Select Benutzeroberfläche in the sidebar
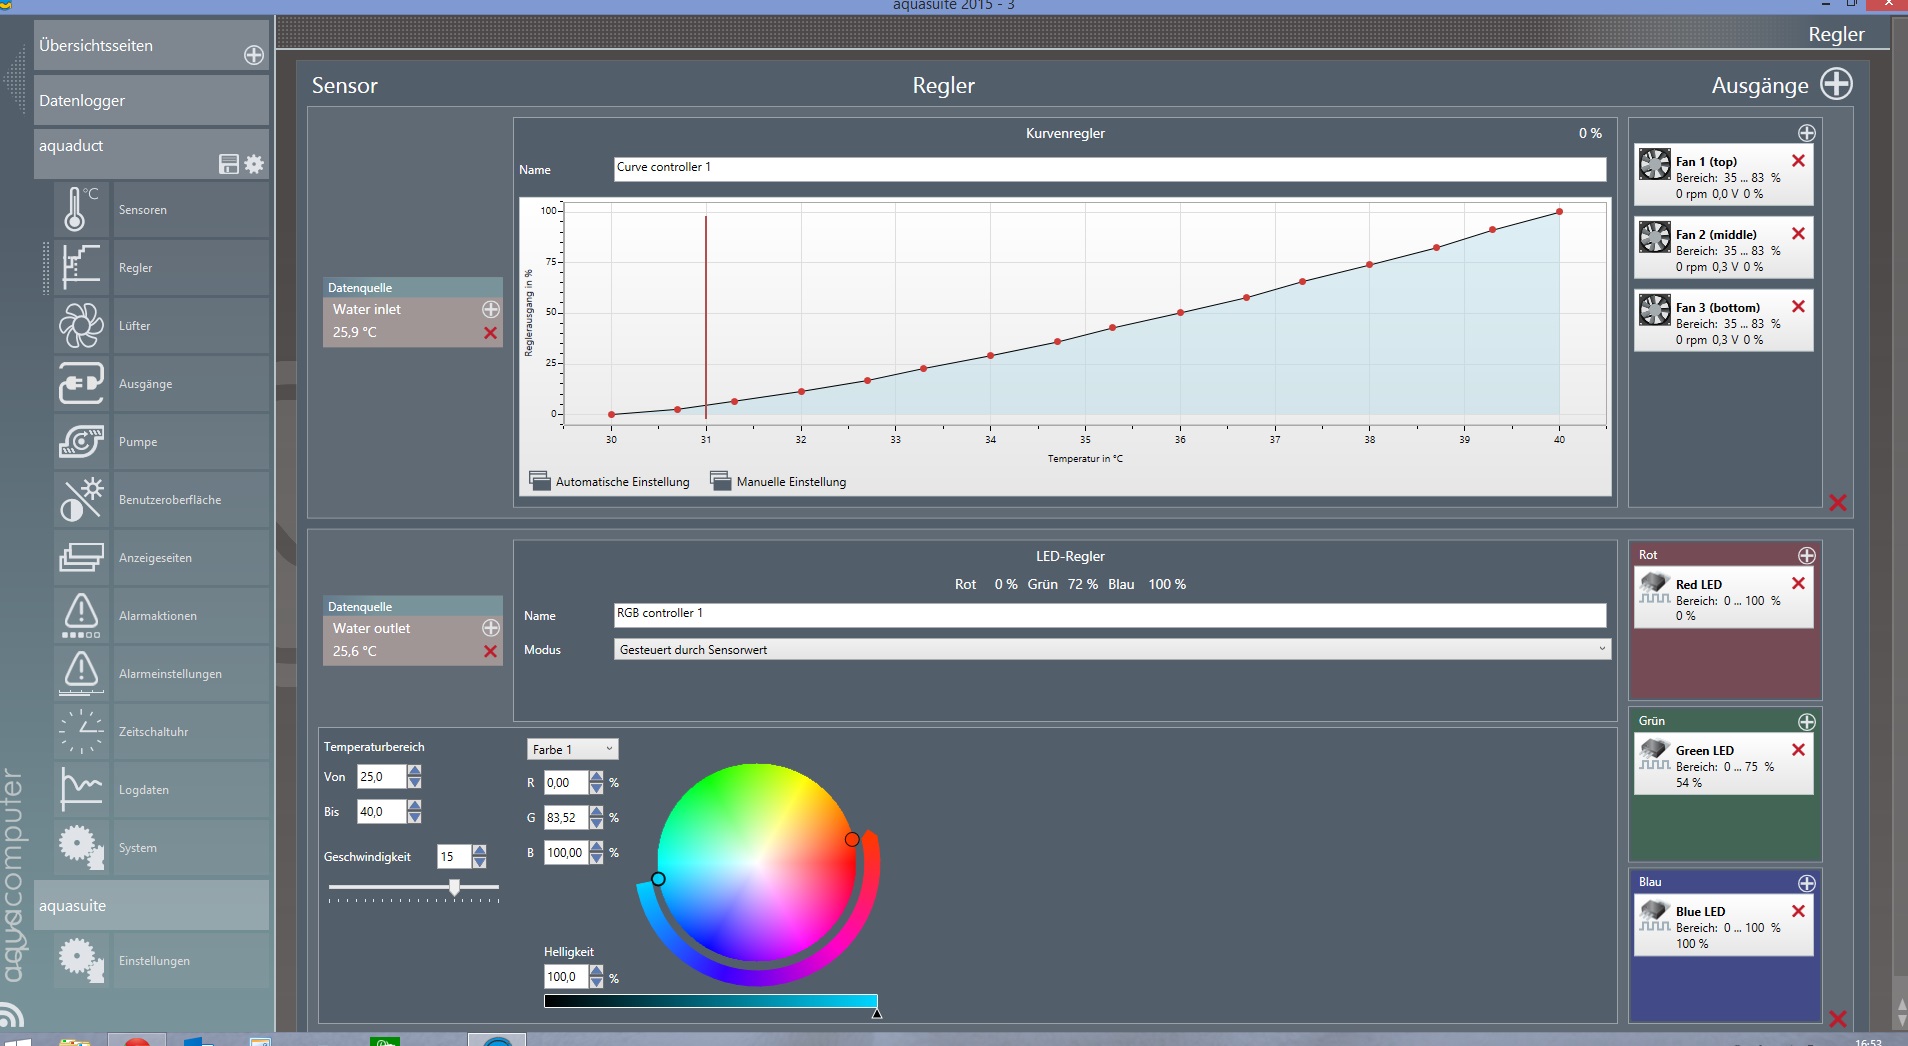 pos(170,500)
